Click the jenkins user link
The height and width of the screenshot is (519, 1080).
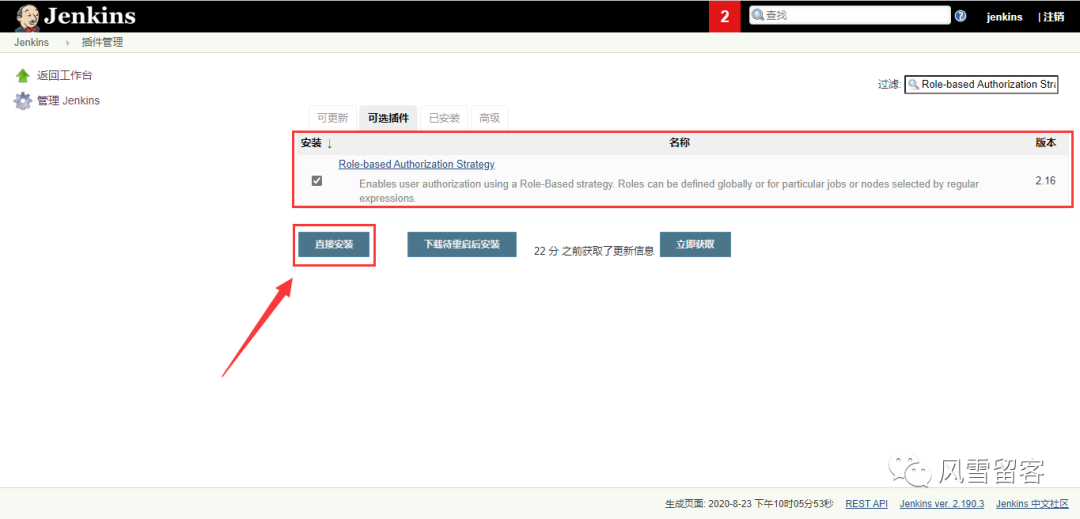point(1004,17)
